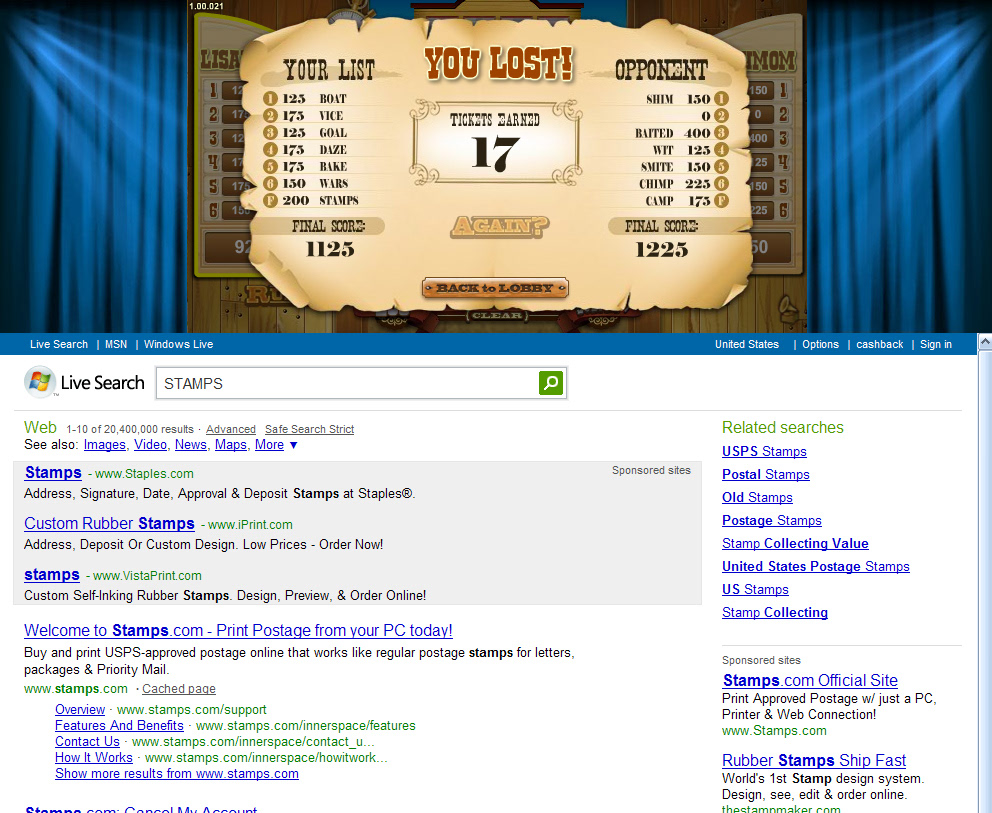Open stamps VistaPrint sponsored link
Image resolution: width=992 pixels, height=813 pixels.
coord(52,574)
